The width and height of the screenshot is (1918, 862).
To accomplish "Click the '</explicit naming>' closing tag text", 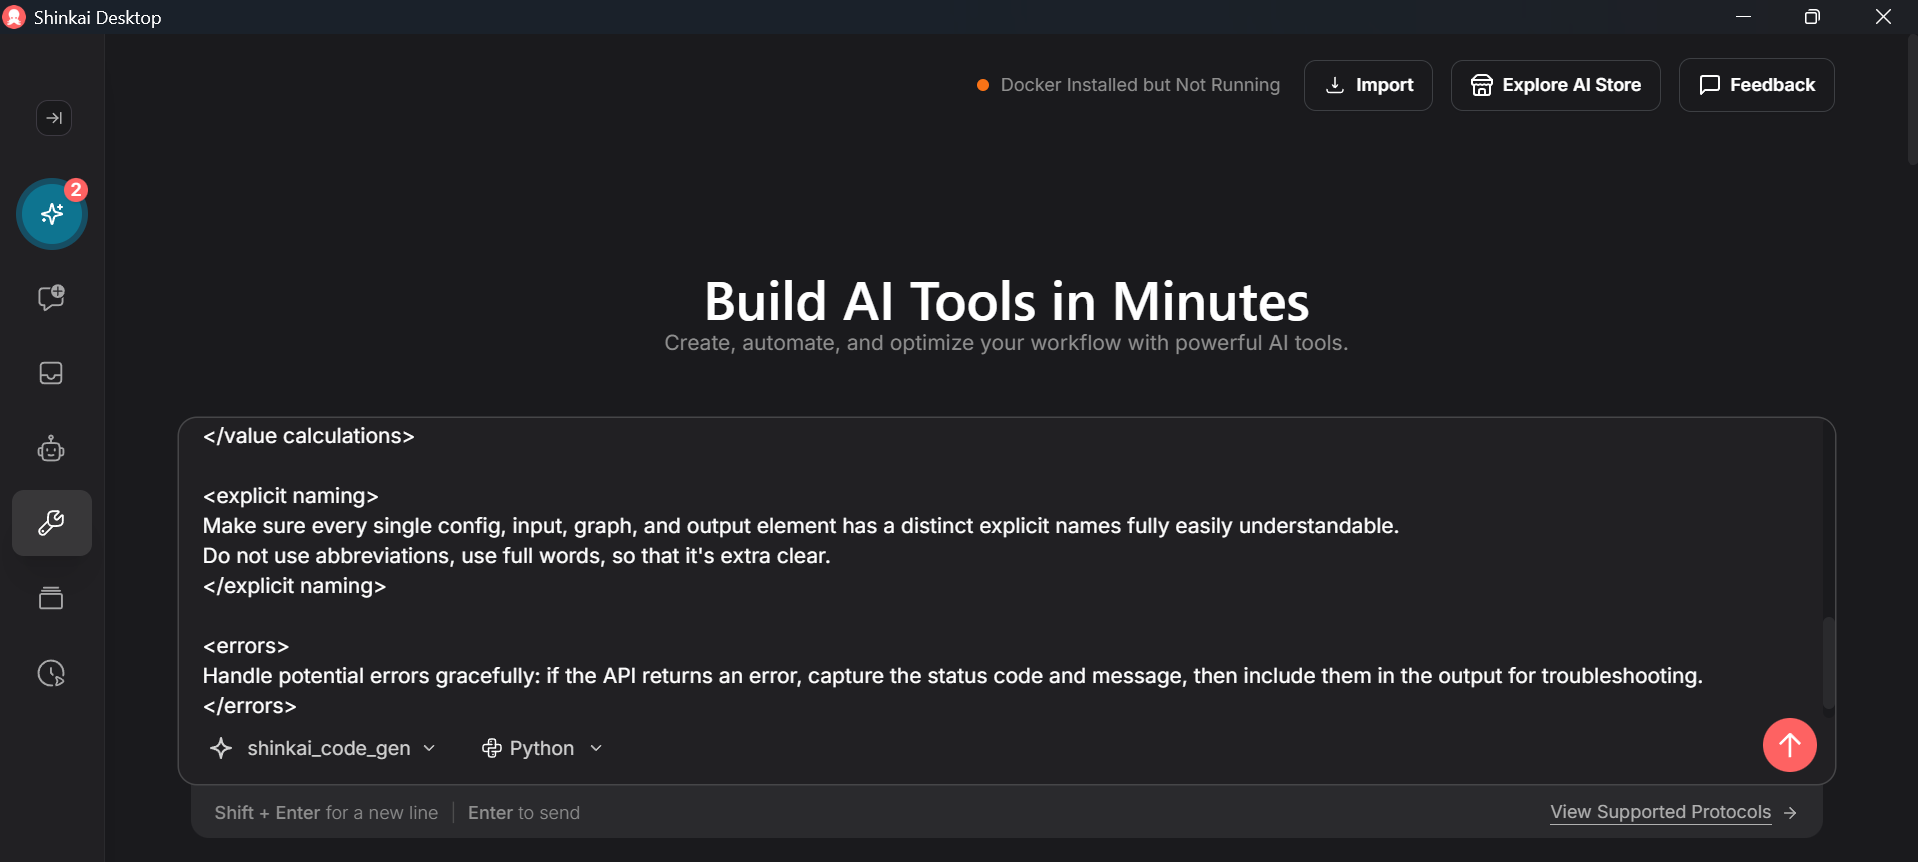I will pos(294,586).
